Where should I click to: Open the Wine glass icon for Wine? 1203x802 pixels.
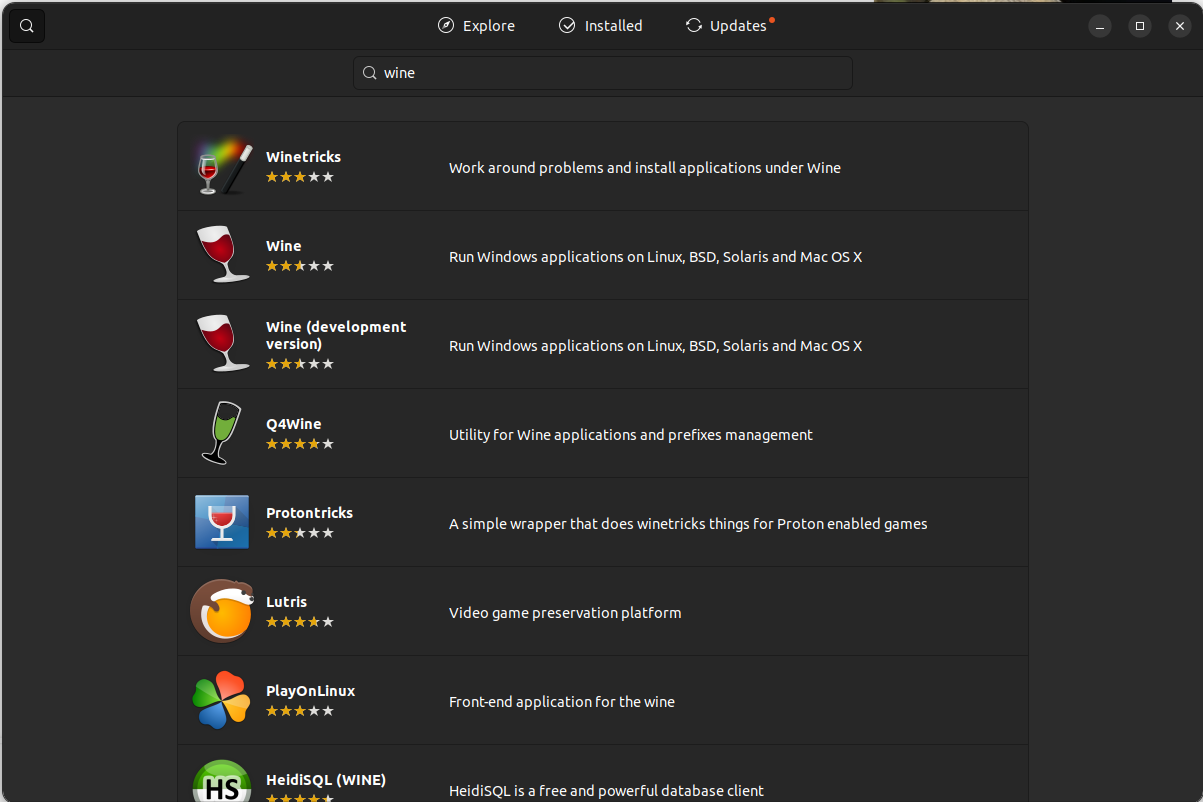(221, 255)
